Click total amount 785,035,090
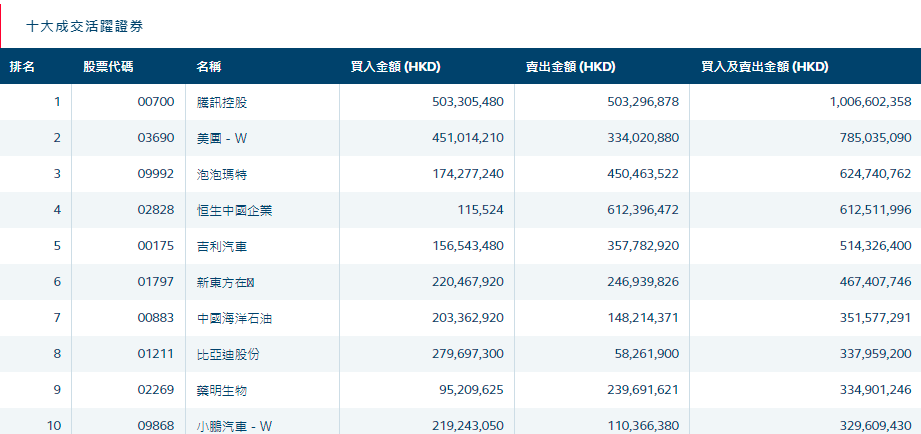The image size is (921, 434). (x=875, y=138)
